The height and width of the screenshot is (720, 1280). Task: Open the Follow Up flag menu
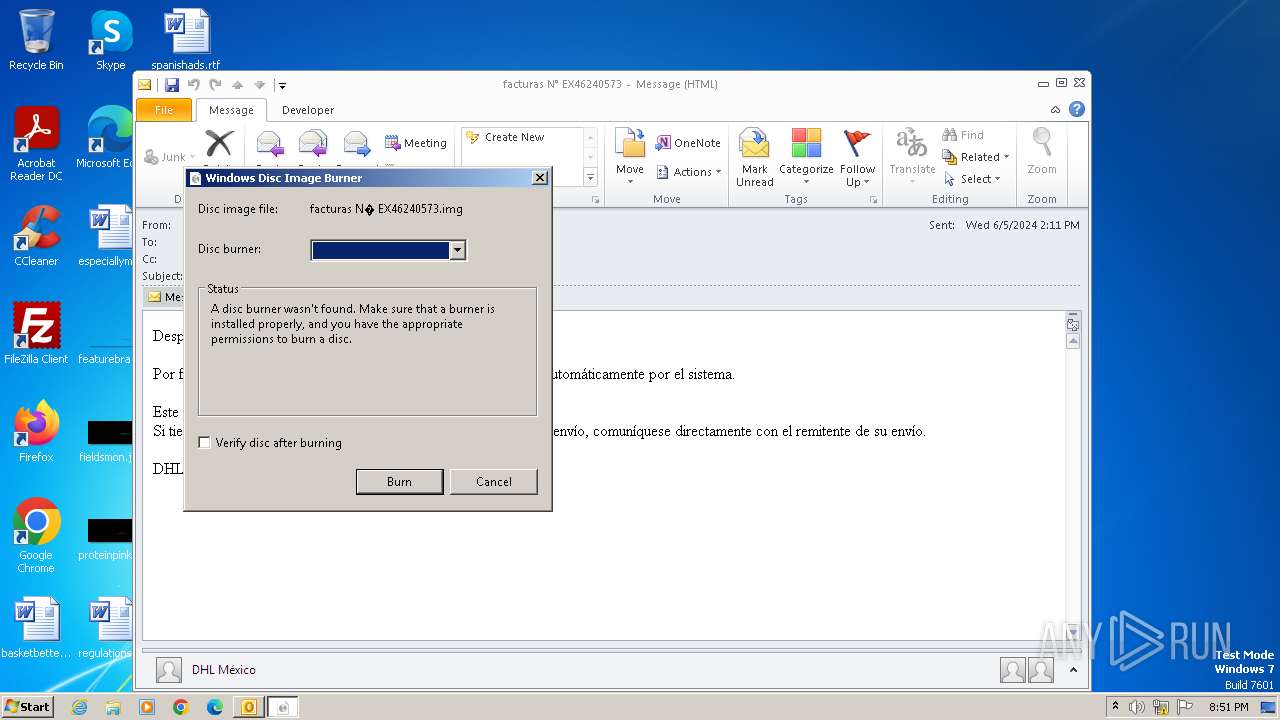[x=857, y=157]
